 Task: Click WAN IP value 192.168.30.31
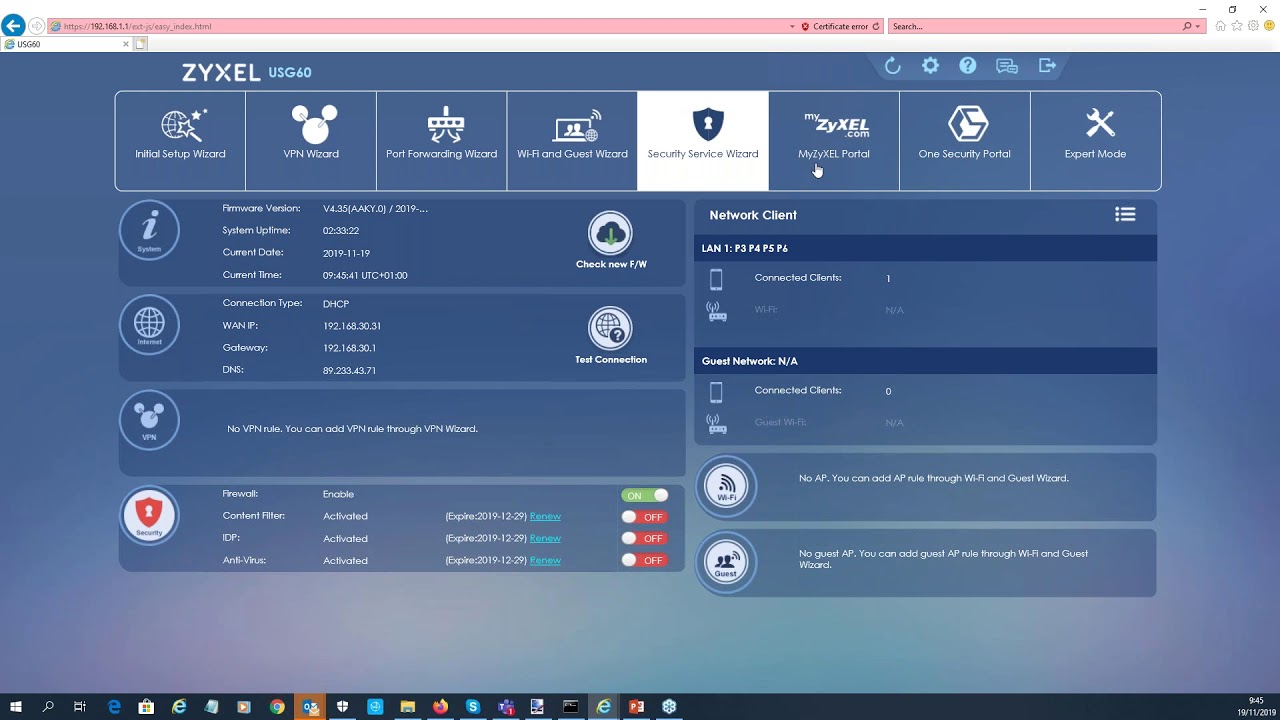(x=352, y=326)
